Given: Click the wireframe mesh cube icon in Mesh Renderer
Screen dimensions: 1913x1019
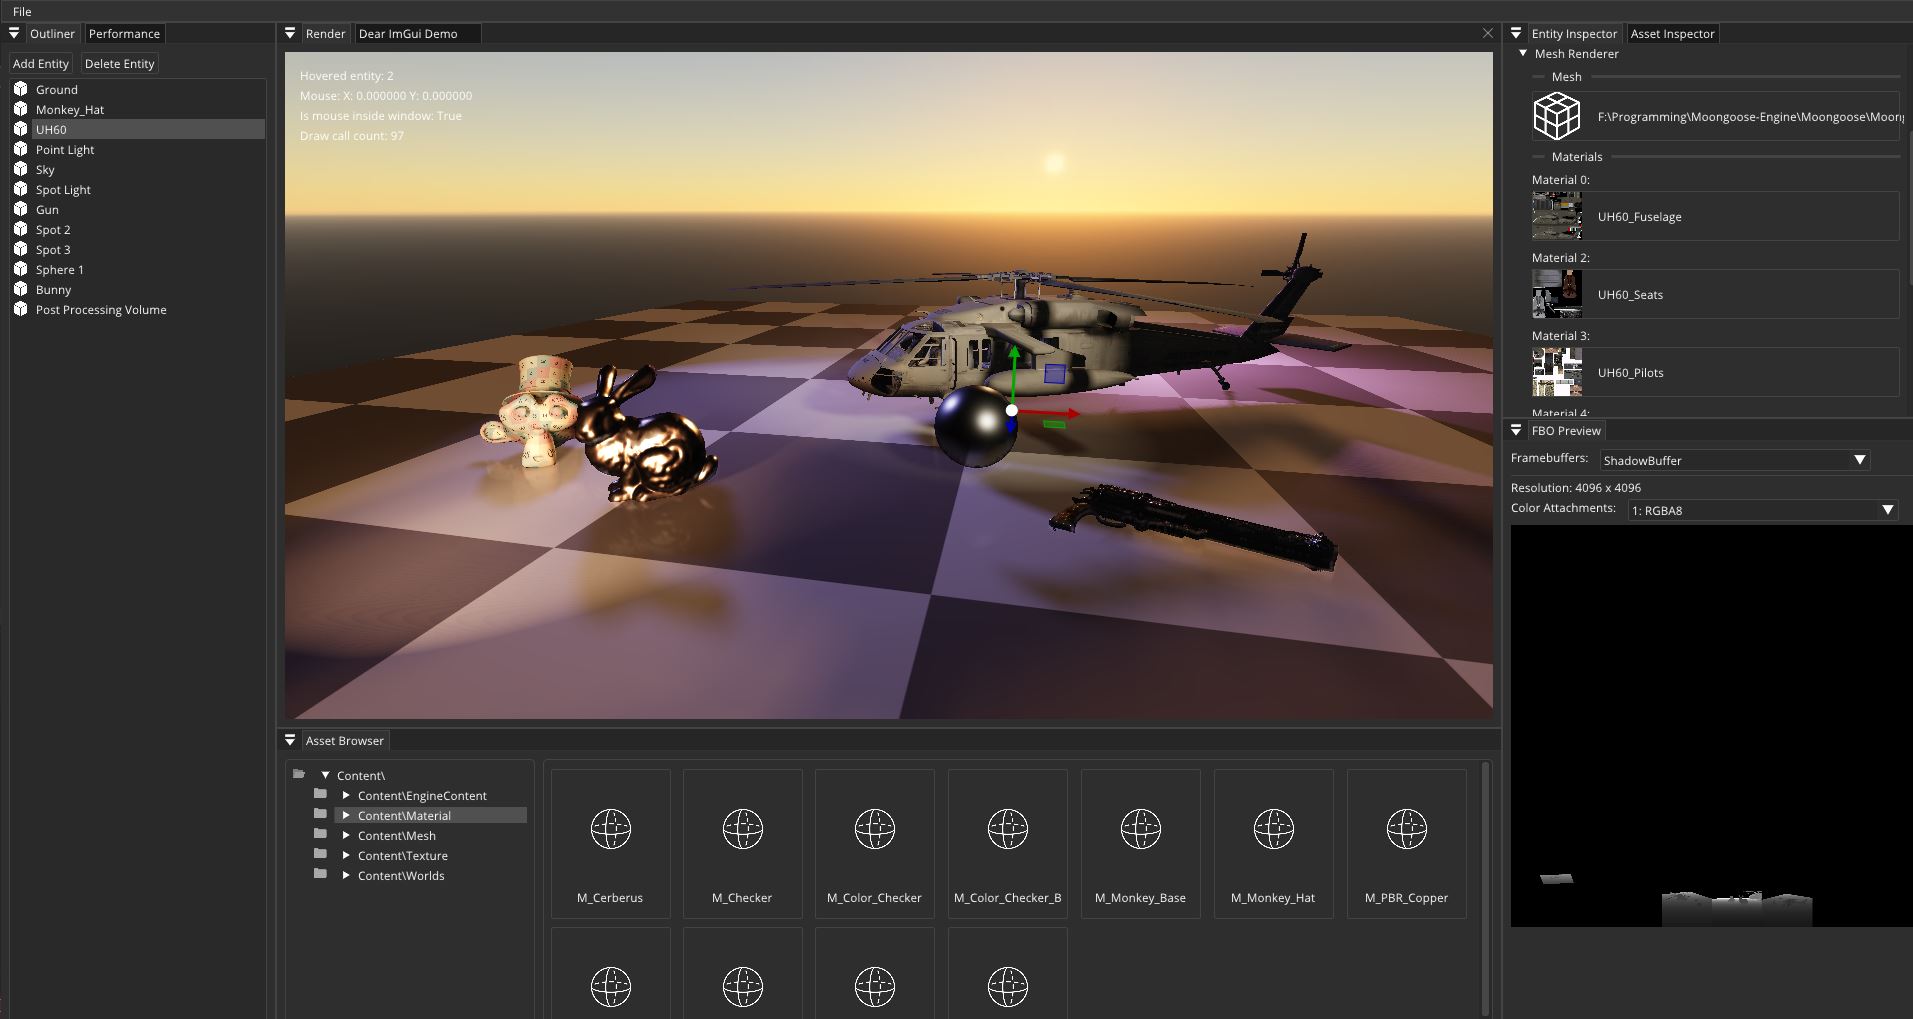Looking at the screenshot, I should (x=1557, y=116).
